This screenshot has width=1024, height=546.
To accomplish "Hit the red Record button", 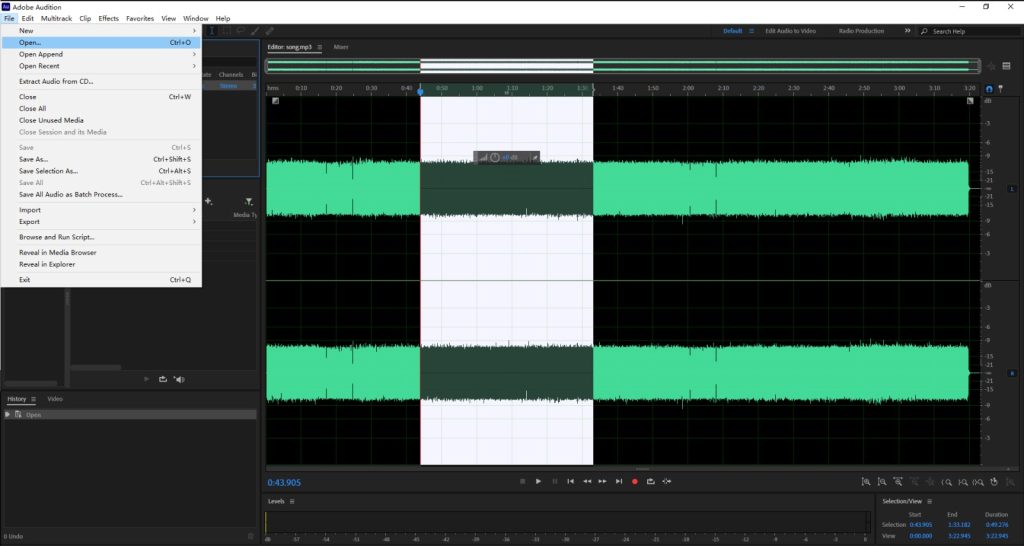I will tap(635, 481).
